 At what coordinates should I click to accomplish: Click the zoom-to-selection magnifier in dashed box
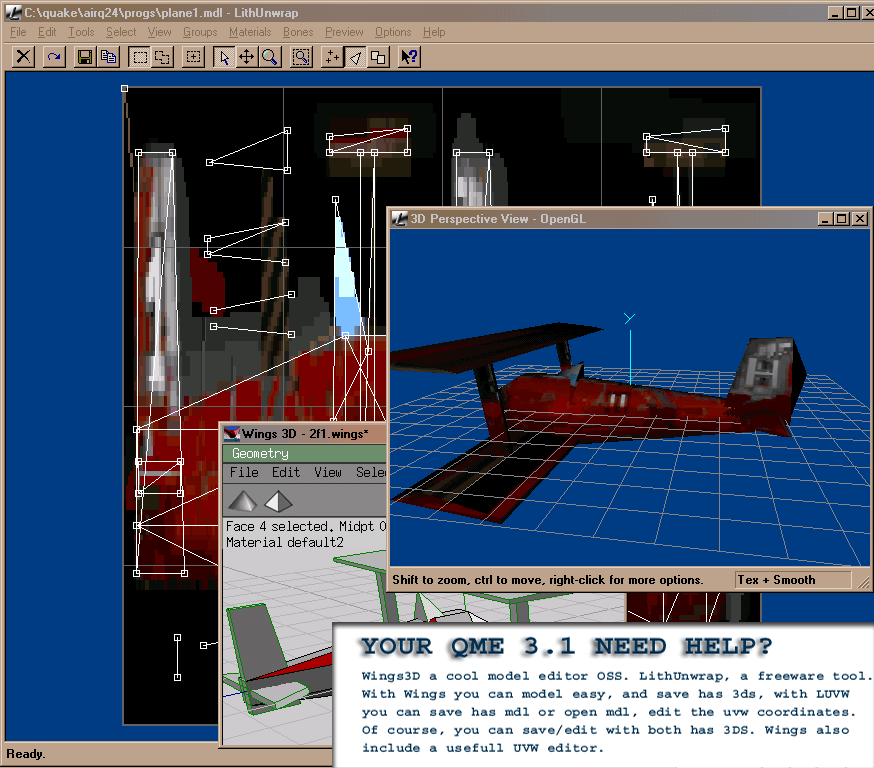[301, 57]
